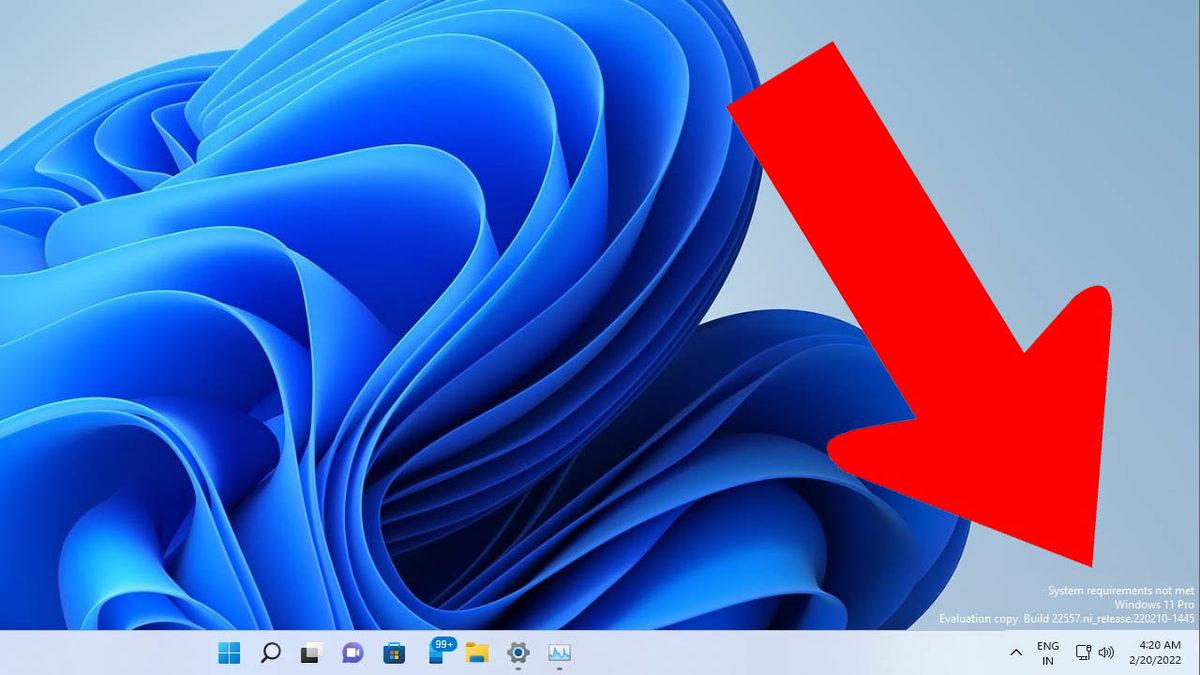Click the network icon in the system tray
1200x675 pixels.
pos(1083,652)
